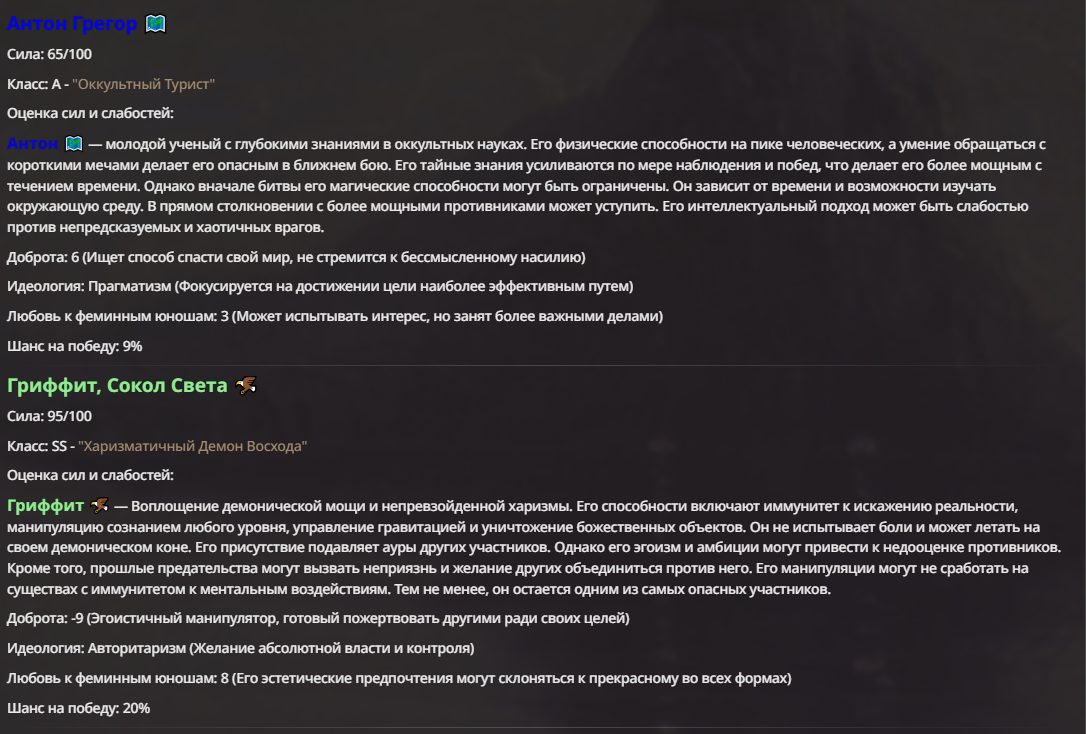
Task: Click the Доброта: 6 line for Антон
Action: coord(296,257)
